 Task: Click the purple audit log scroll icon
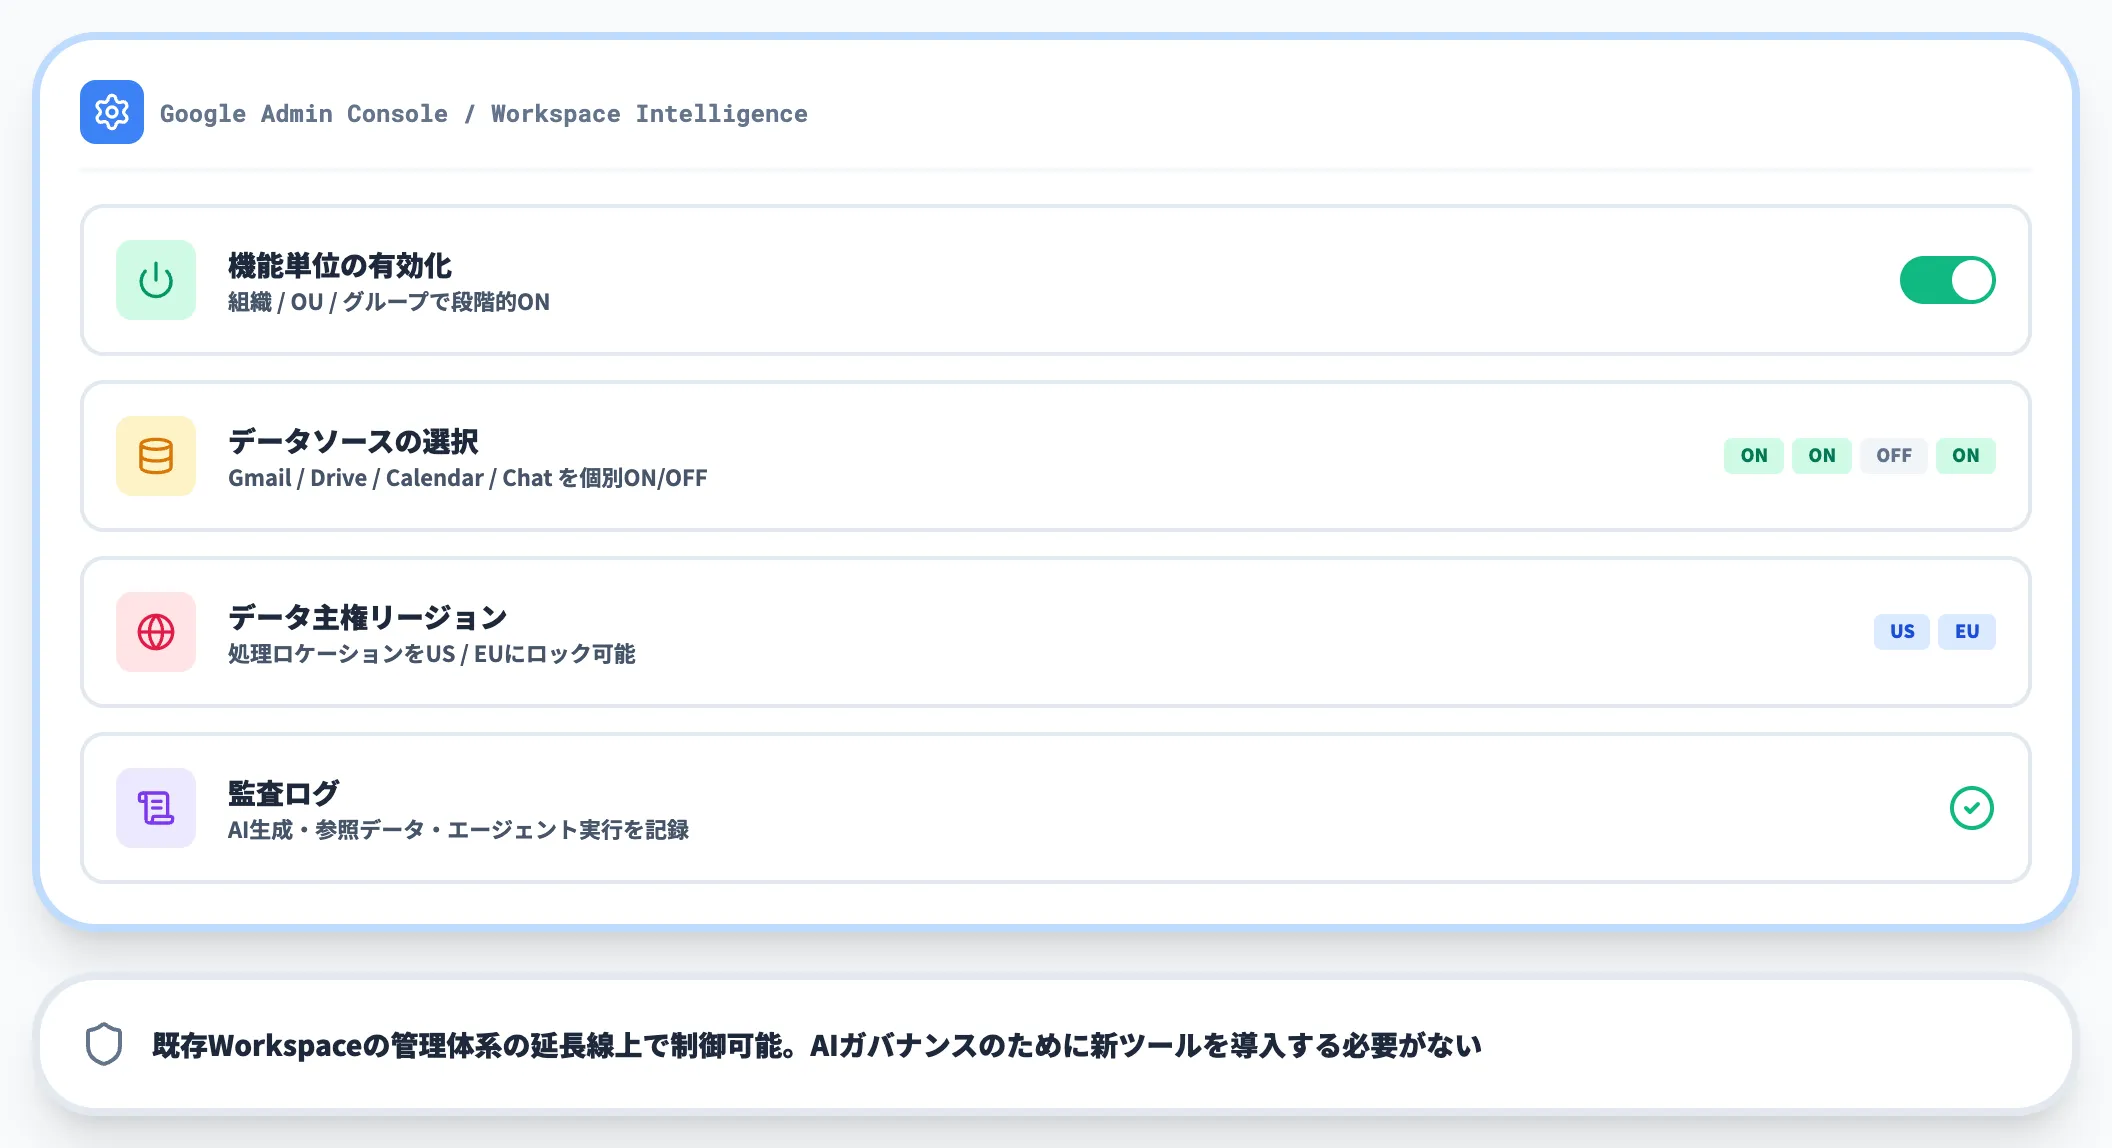[155, 808]
